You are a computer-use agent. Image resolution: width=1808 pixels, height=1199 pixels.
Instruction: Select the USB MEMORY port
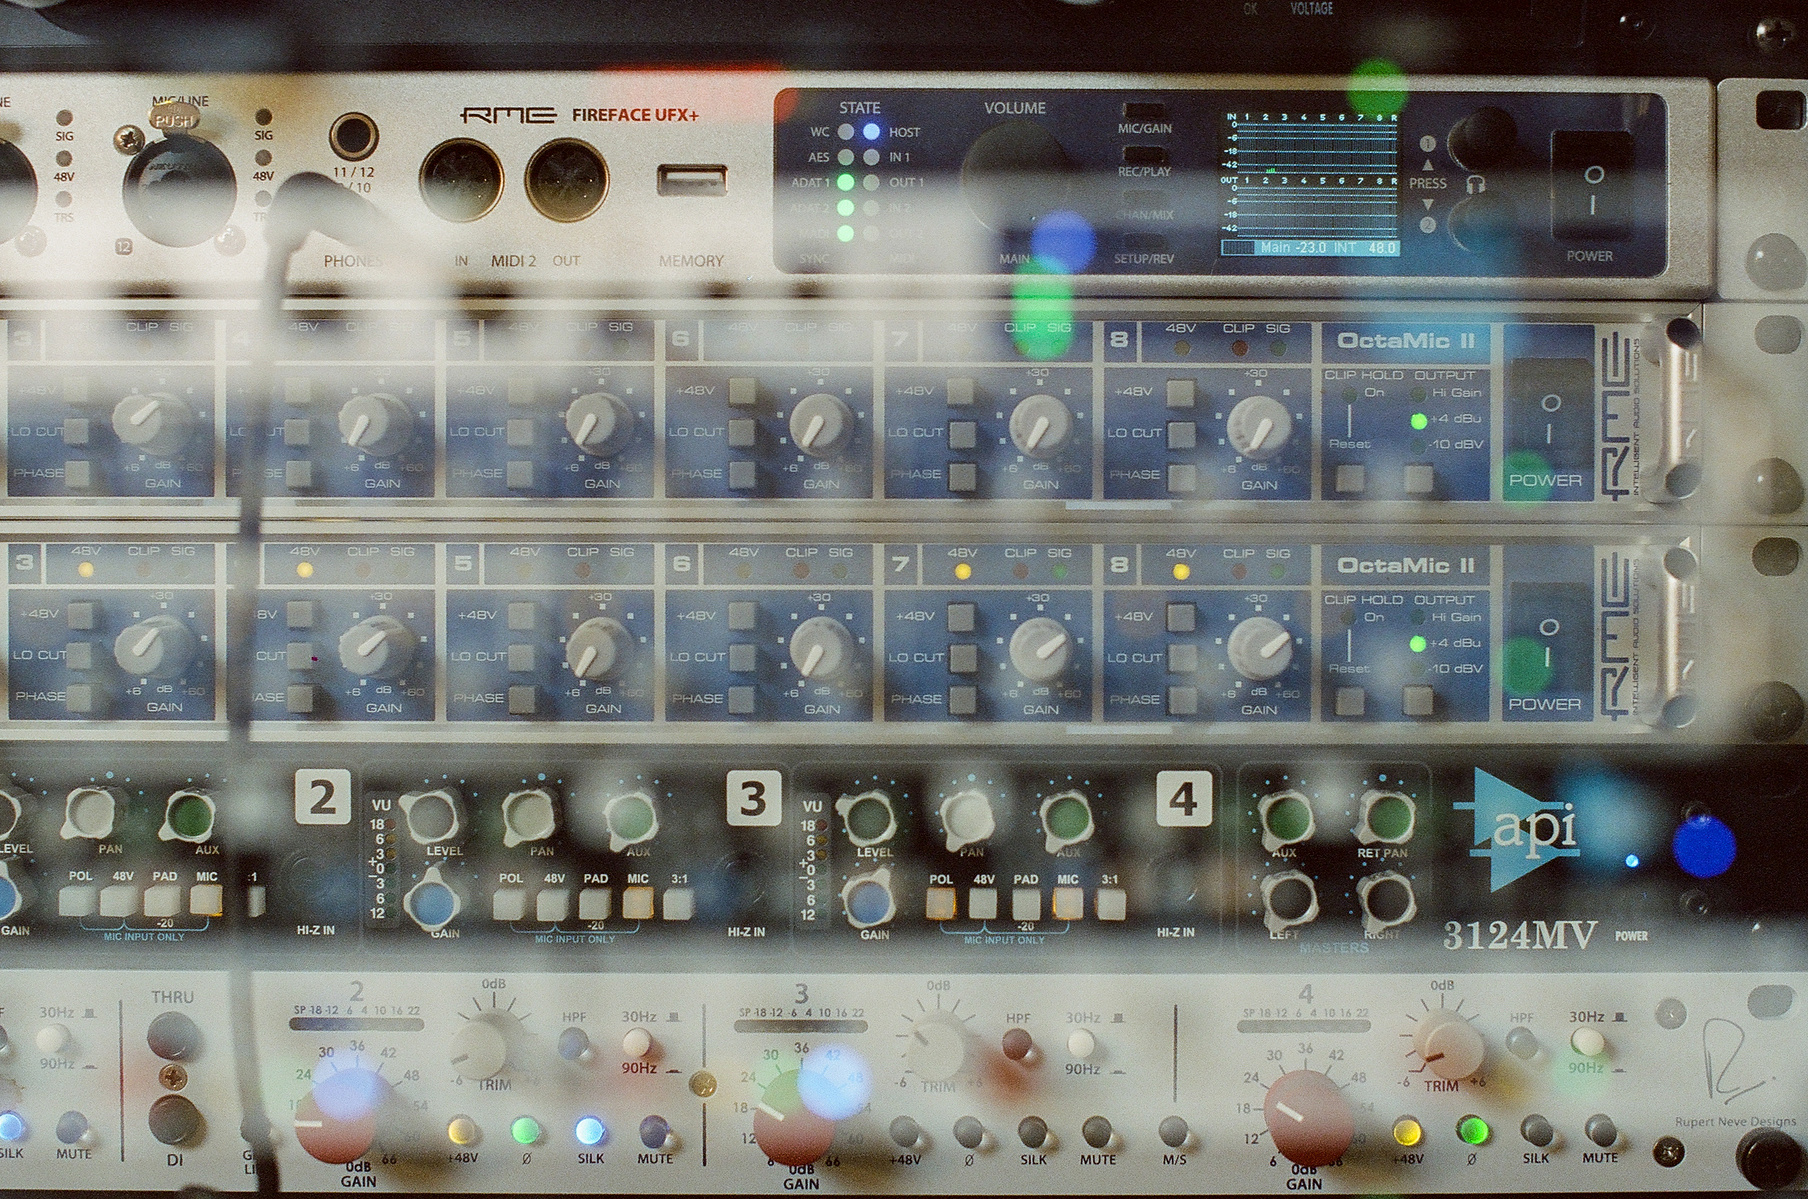point(692,181)
